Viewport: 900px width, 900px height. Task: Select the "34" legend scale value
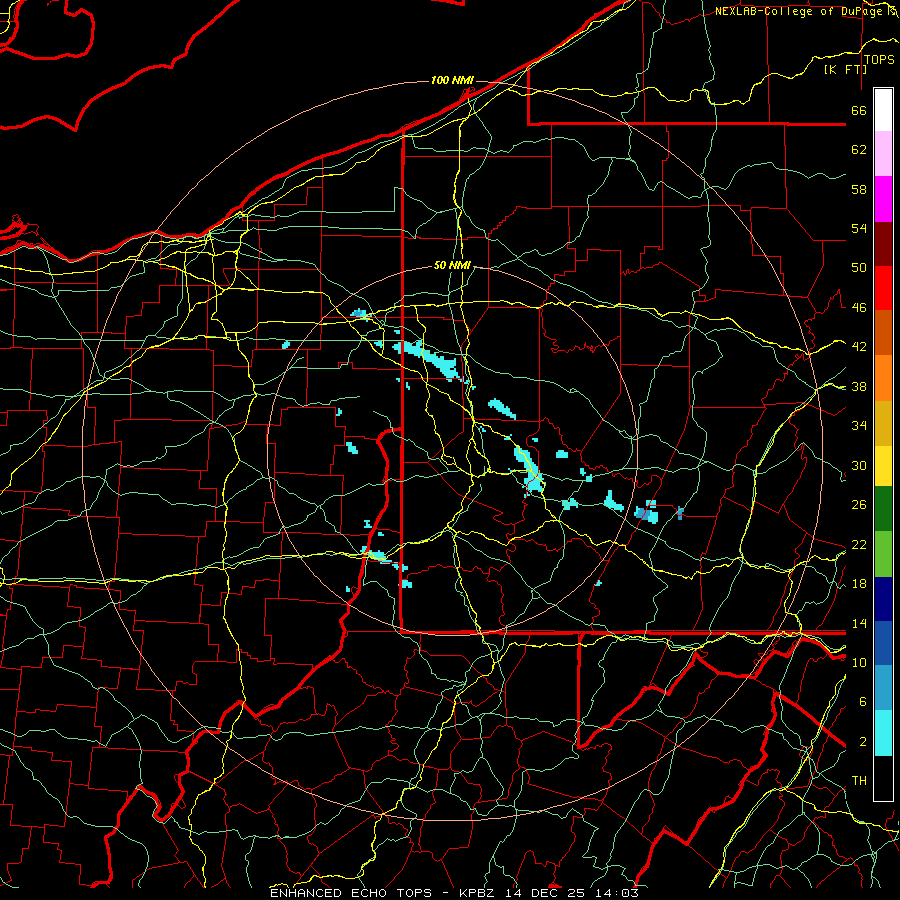click(859, 426)
